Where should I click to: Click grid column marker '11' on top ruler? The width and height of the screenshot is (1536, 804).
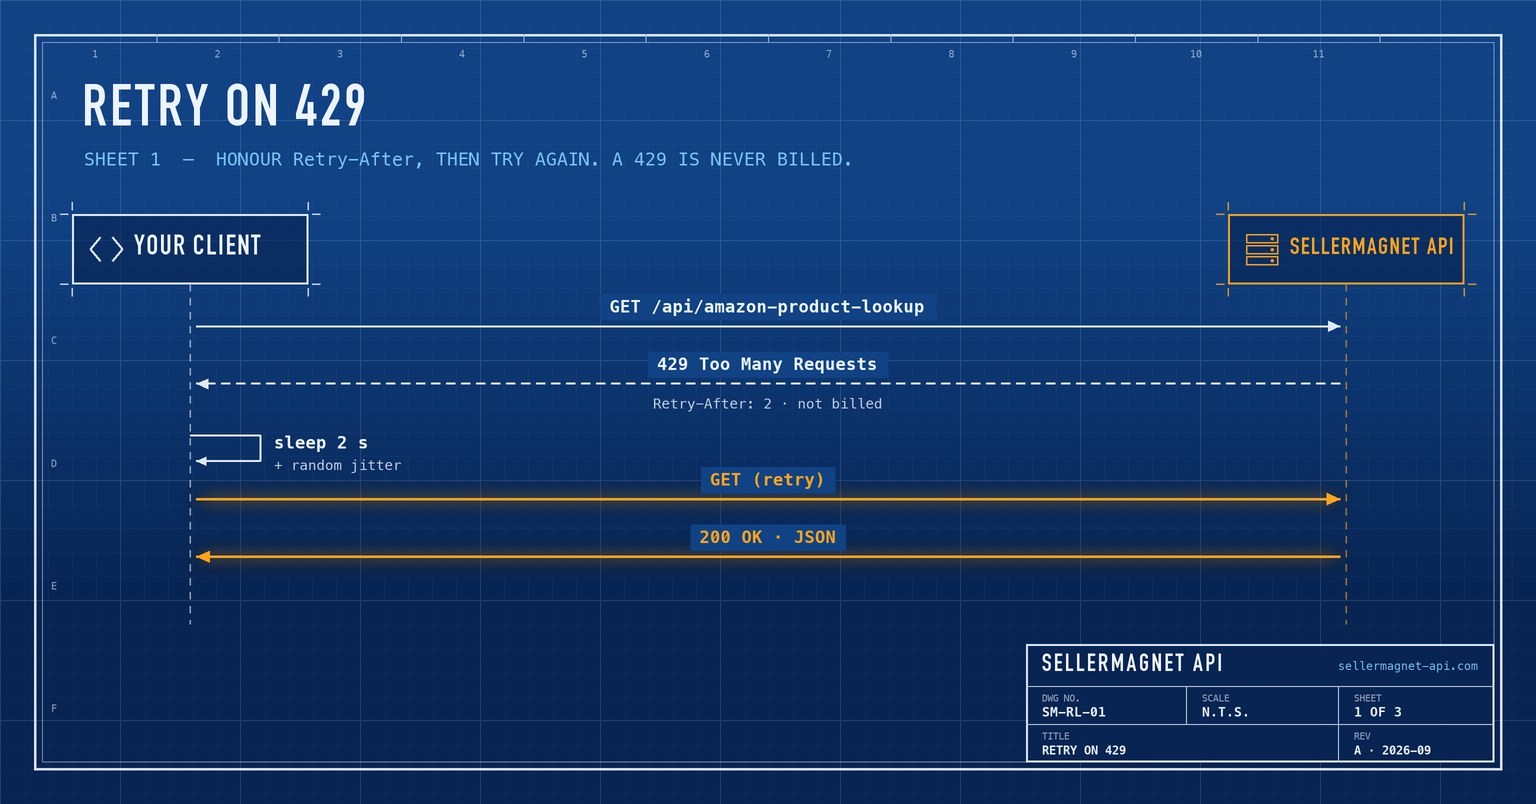point(1318,54)
